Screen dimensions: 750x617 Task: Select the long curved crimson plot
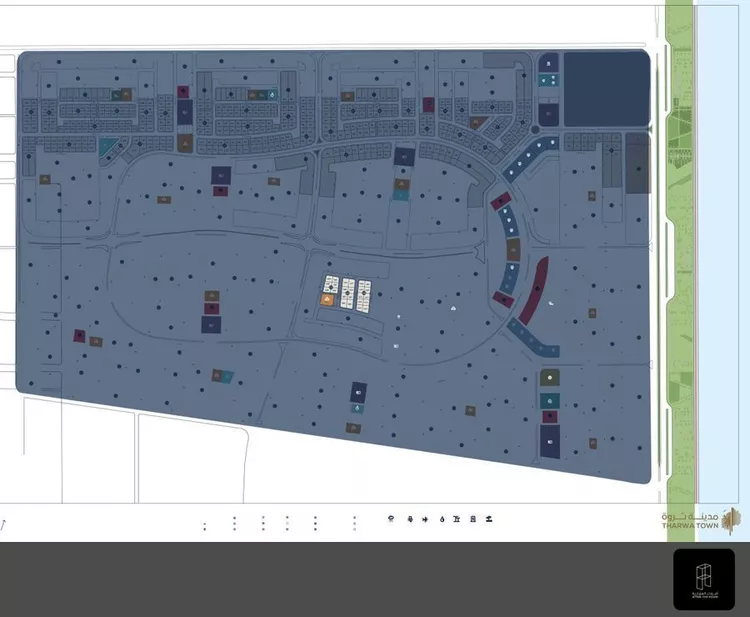tap(535, 291)
